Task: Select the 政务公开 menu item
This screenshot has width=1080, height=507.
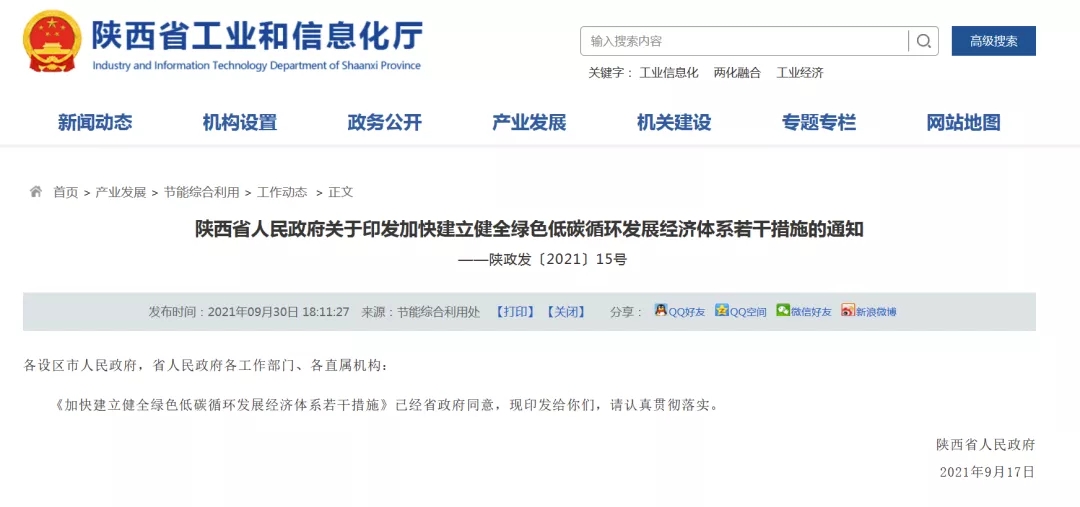Action: tap(384, 123)
